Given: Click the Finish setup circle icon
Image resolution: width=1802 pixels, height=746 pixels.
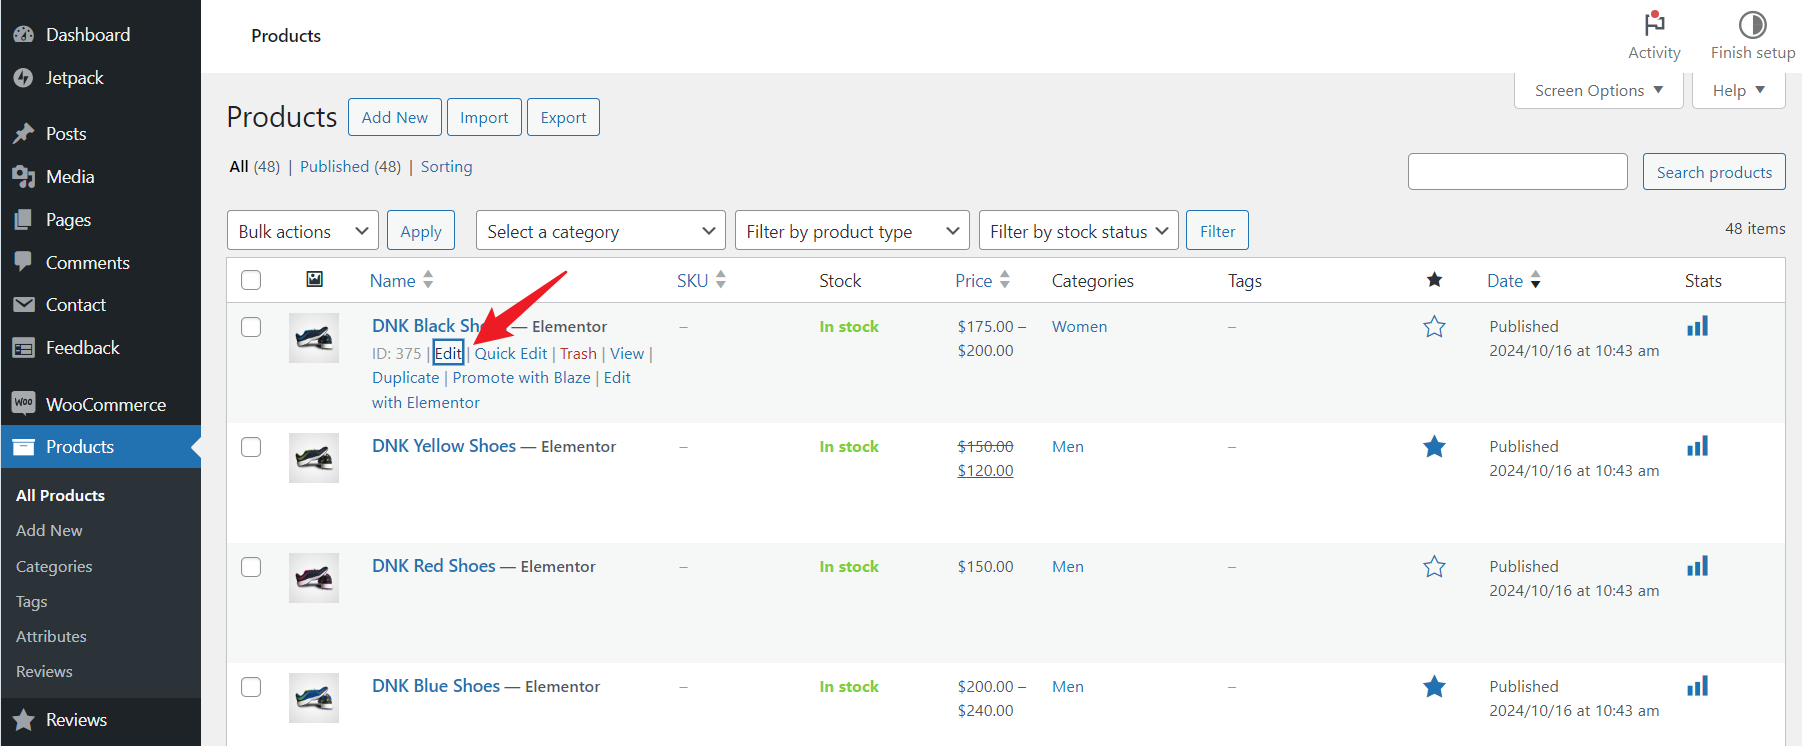Looking at the screenshot, I should pyautogui.click(x=1752, y=24).
